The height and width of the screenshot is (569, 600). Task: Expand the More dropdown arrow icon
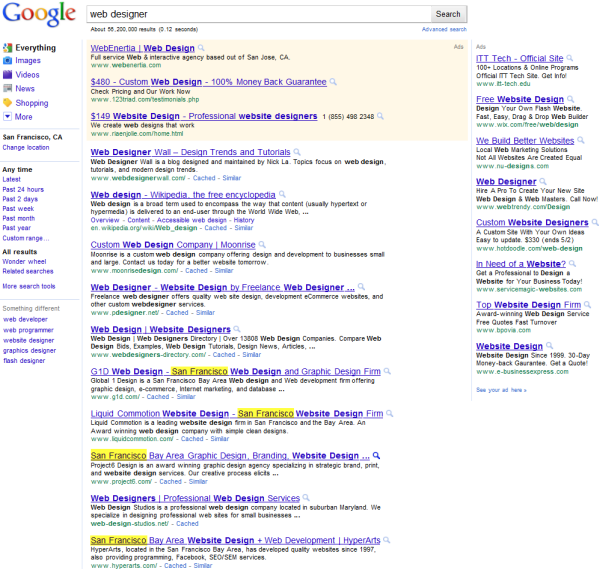coord(7,116)
